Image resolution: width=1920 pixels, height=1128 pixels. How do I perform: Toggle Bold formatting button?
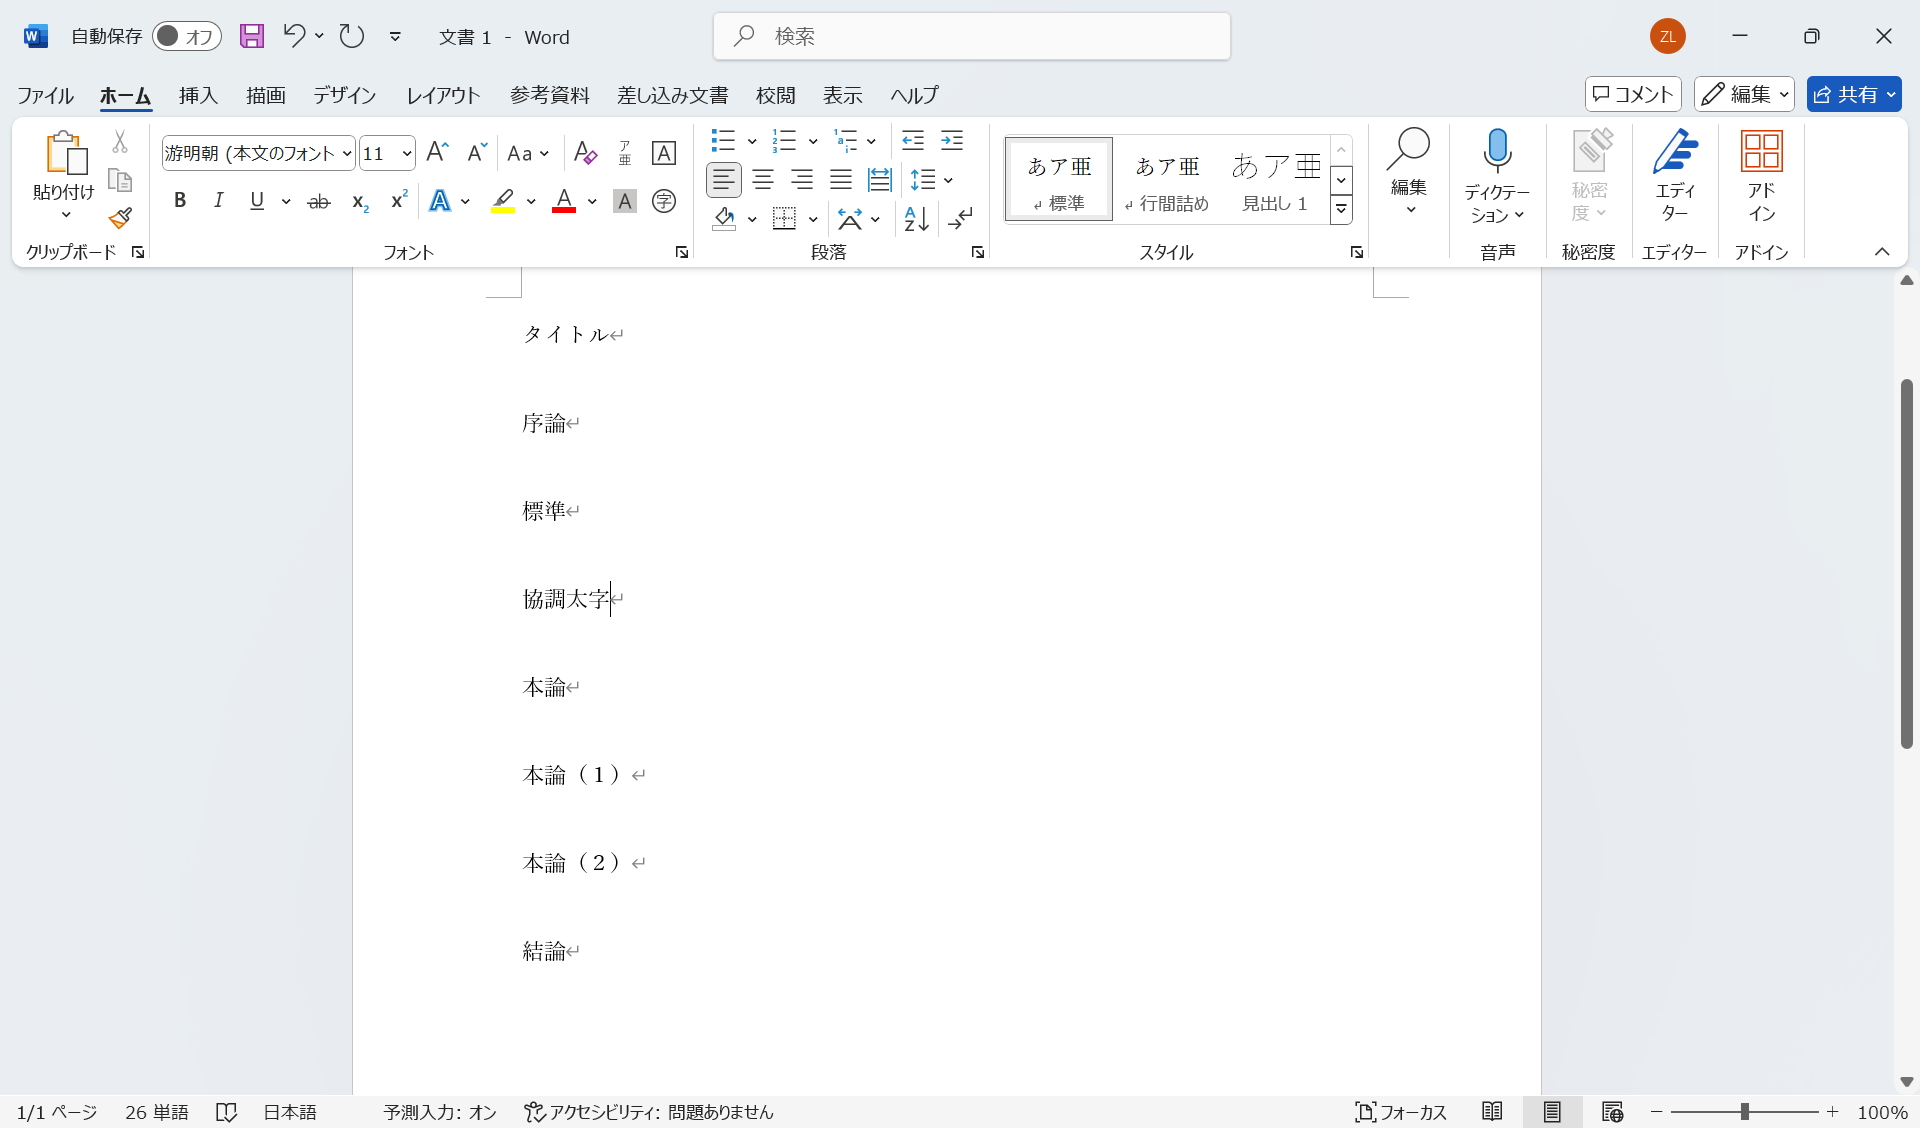180,201
